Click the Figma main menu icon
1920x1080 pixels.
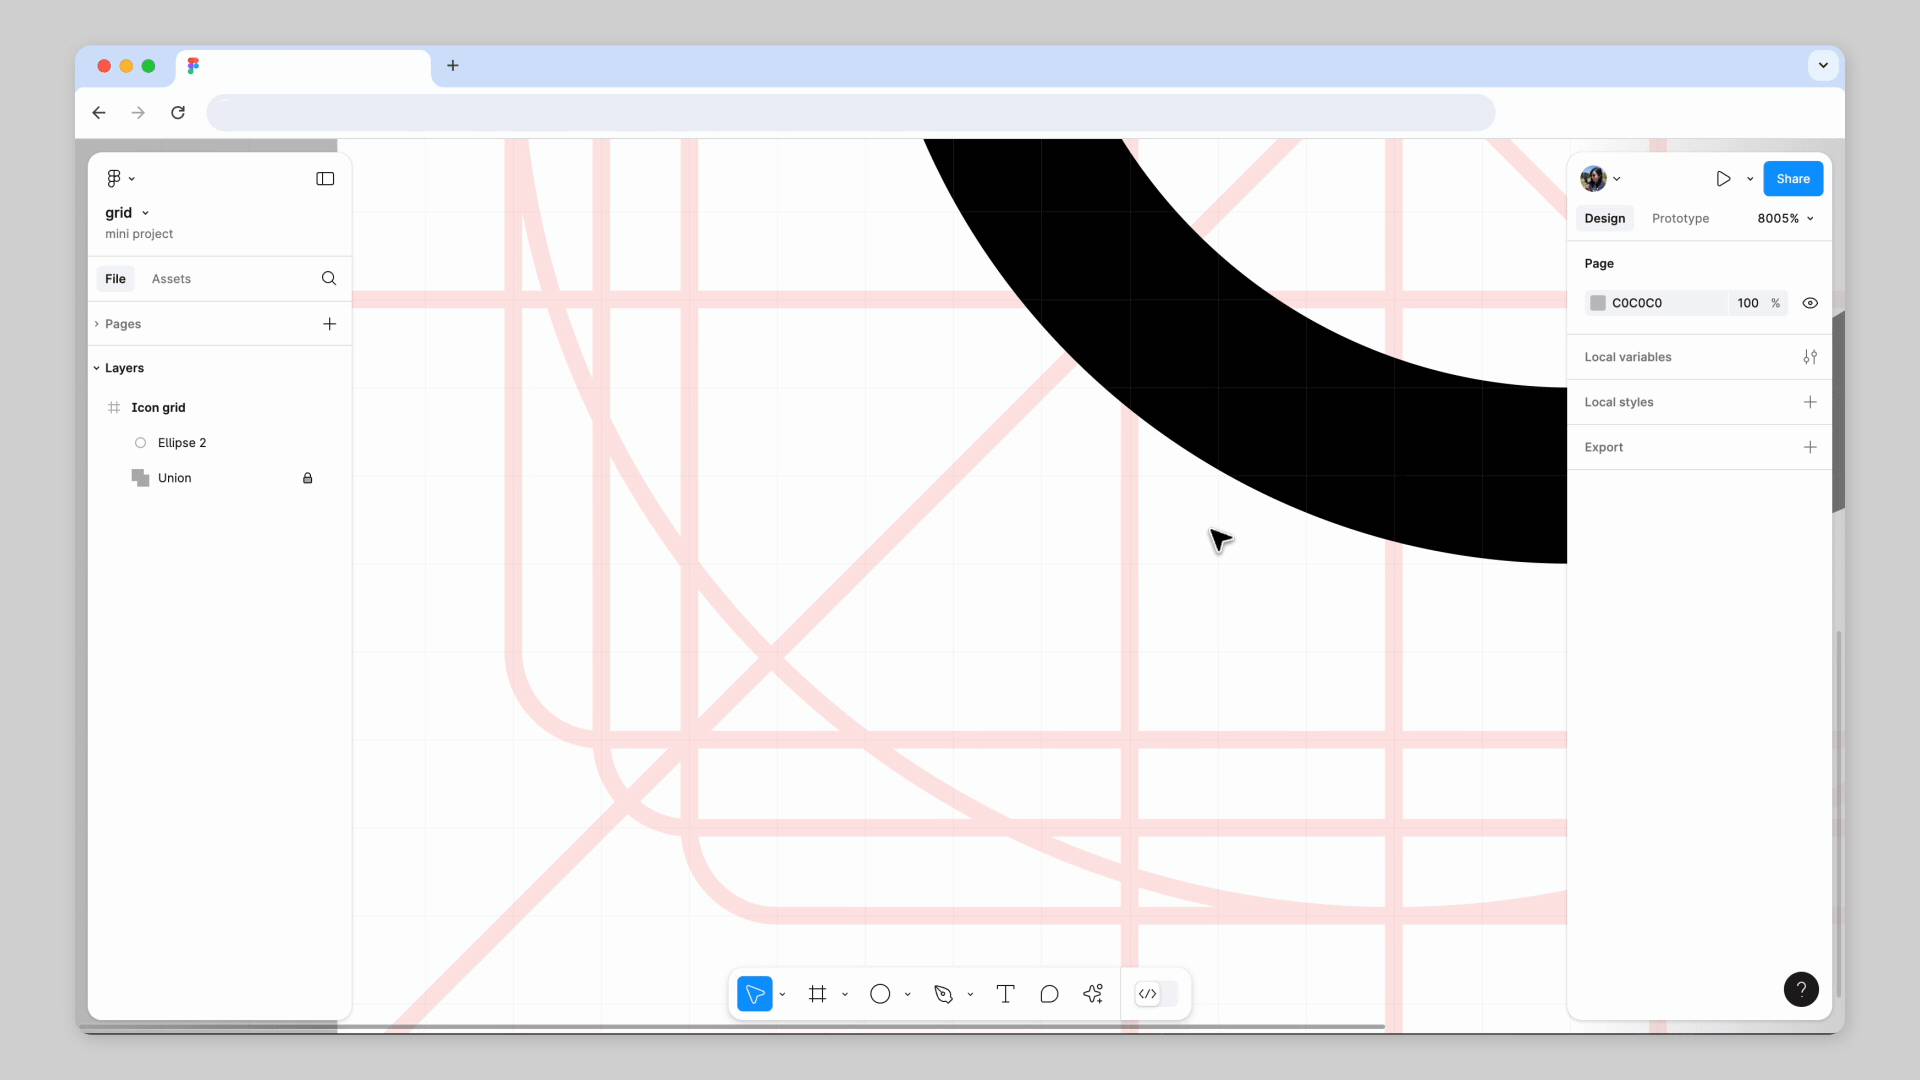[114, 178]
